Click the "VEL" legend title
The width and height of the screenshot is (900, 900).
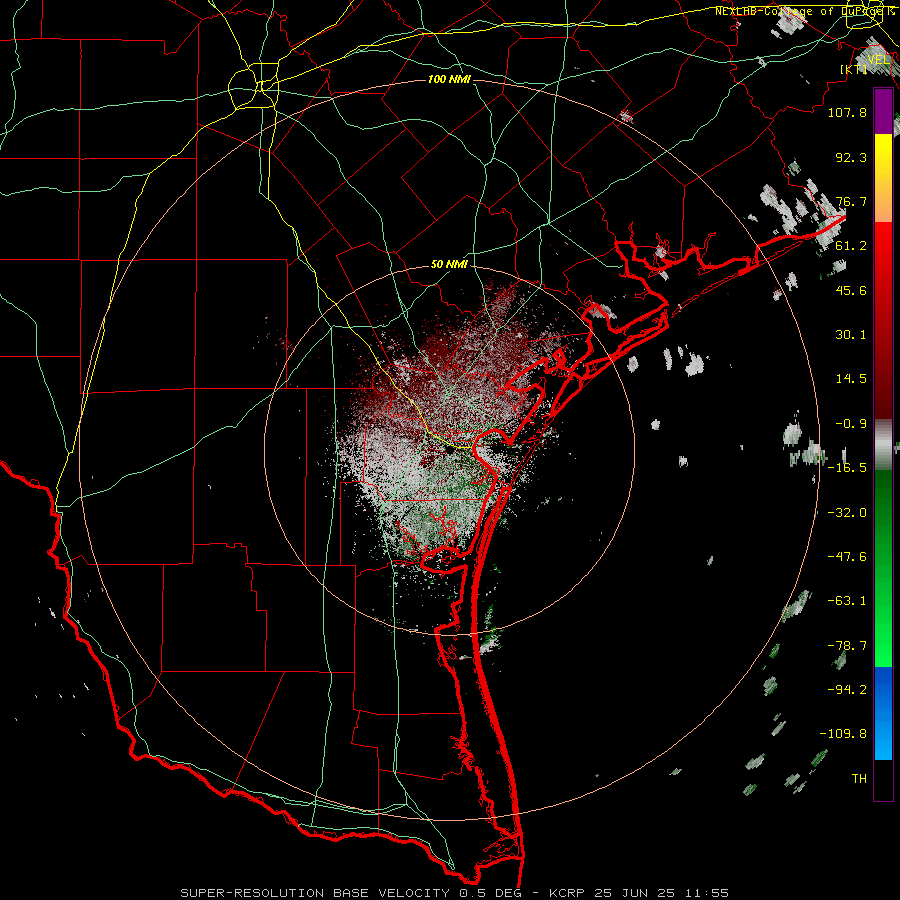tap(879, 59)
